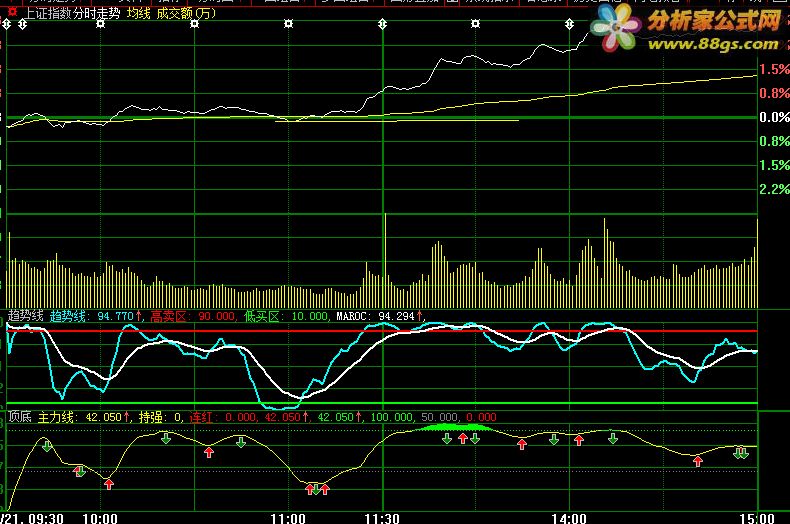The width and height of the screenshot is (790, 524).
Task: Click the yellow 均线 legend label
Action: tap(139, 13)
